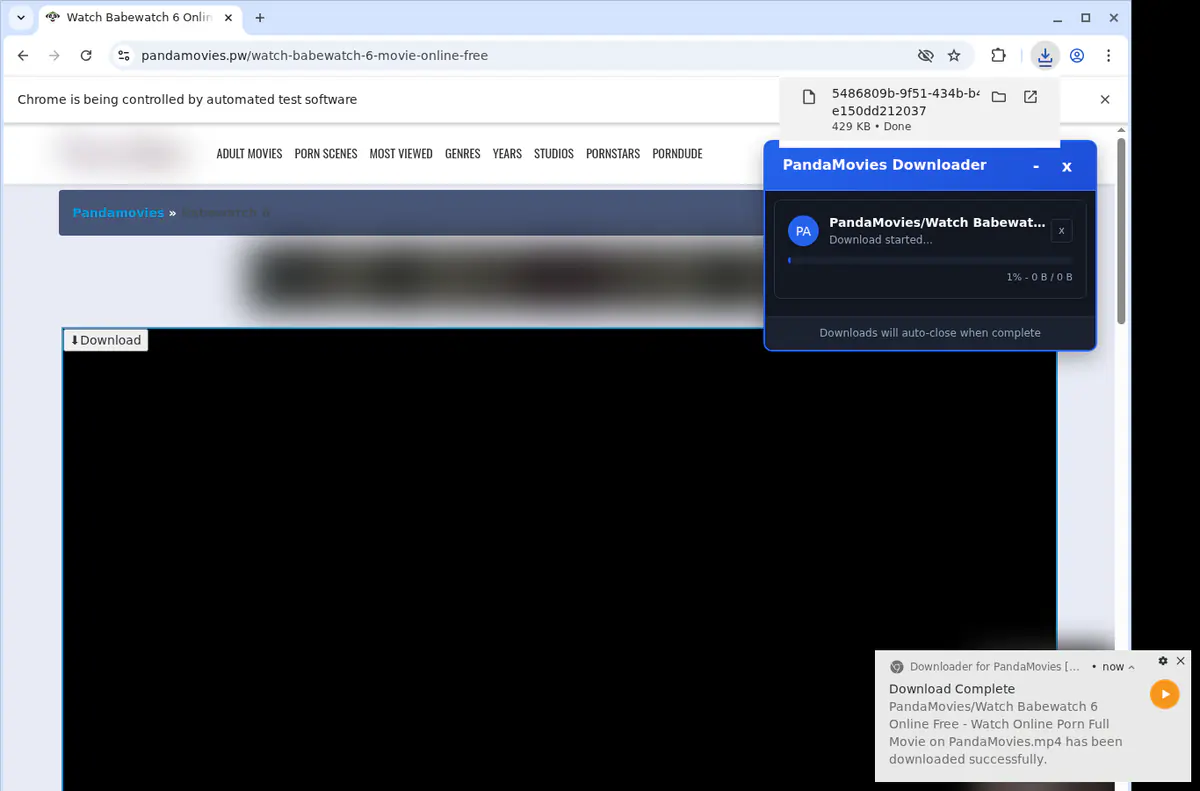The width and height of the screenshot is (1200, 791).
Task: Open Genres menu
Action: pyautogui.click(x=463, y=154)
